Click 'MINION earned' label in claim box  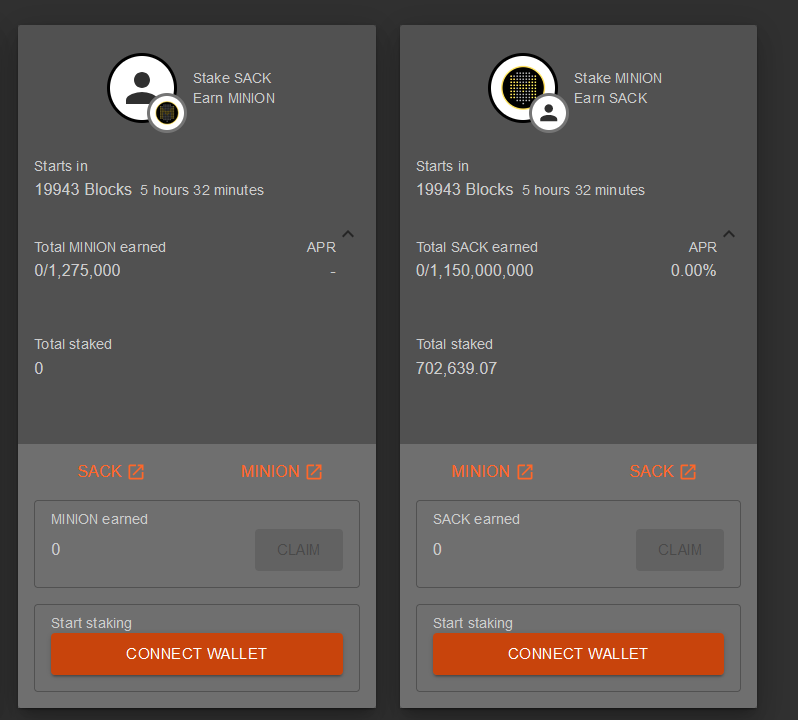coord(99,520)
